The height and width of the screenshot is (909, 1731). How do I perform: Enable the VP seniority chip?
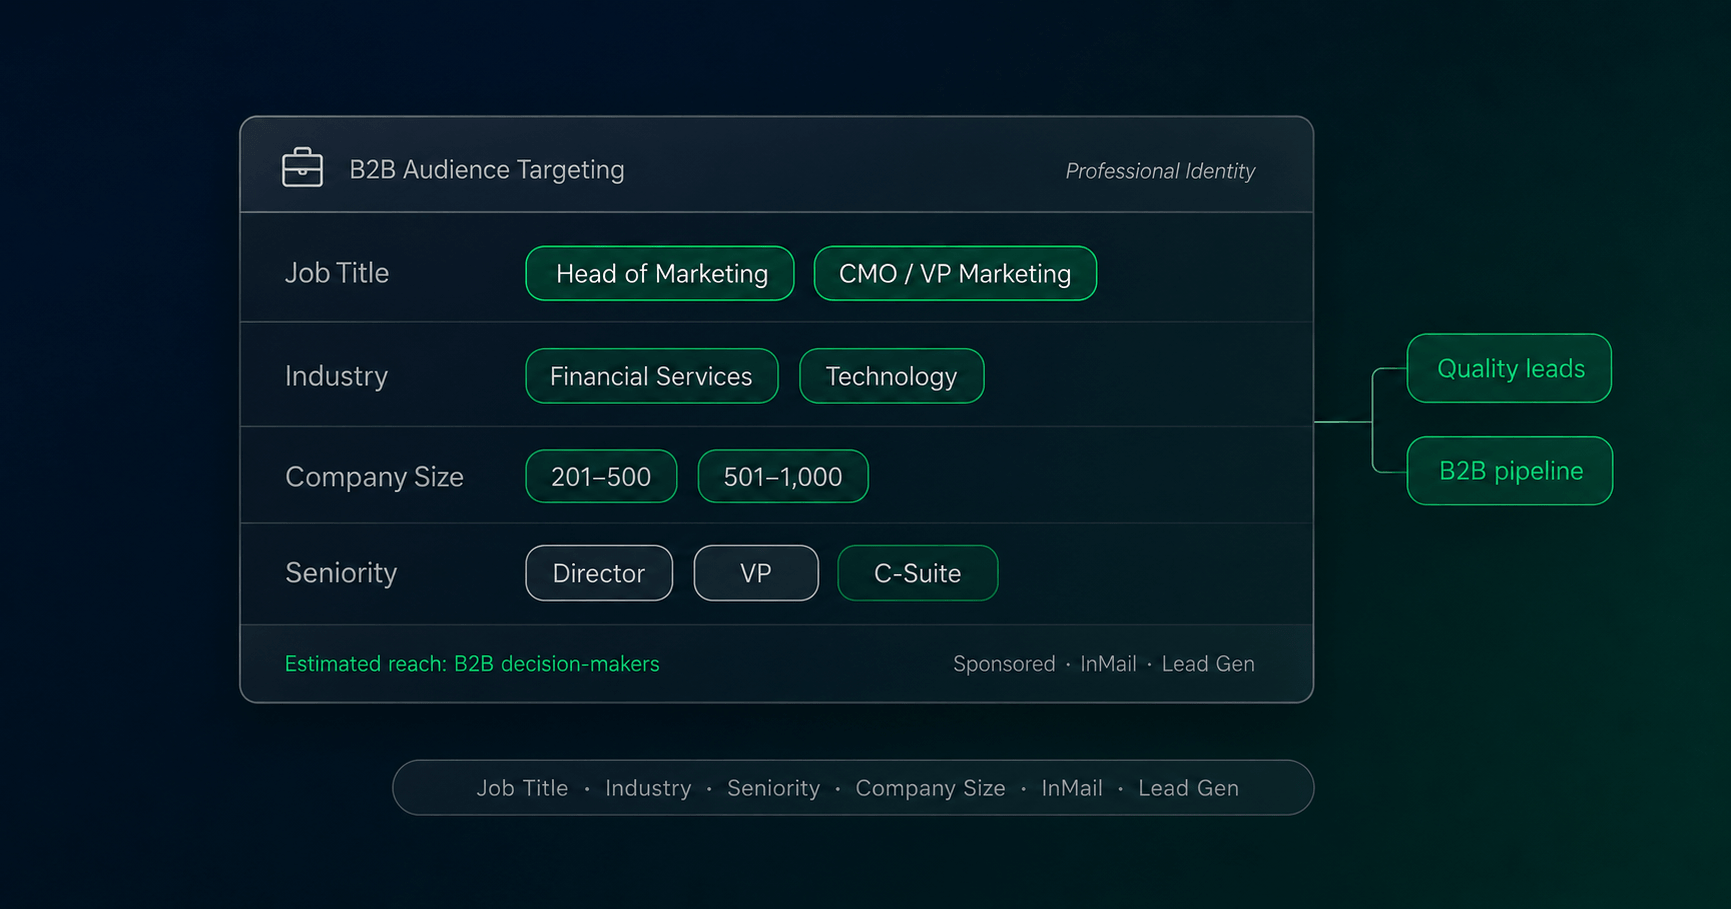tap(756, 573)
